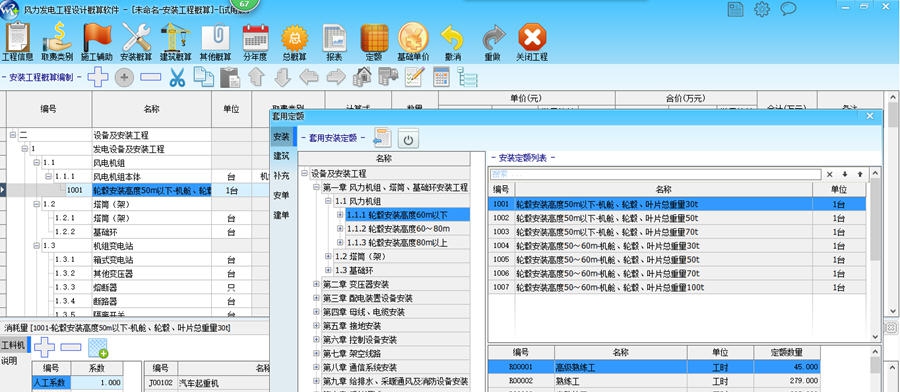This screenshot has width=900, height=392.
Task: Click the 关闭工程 red X icon
Action: tap(532, 41)
